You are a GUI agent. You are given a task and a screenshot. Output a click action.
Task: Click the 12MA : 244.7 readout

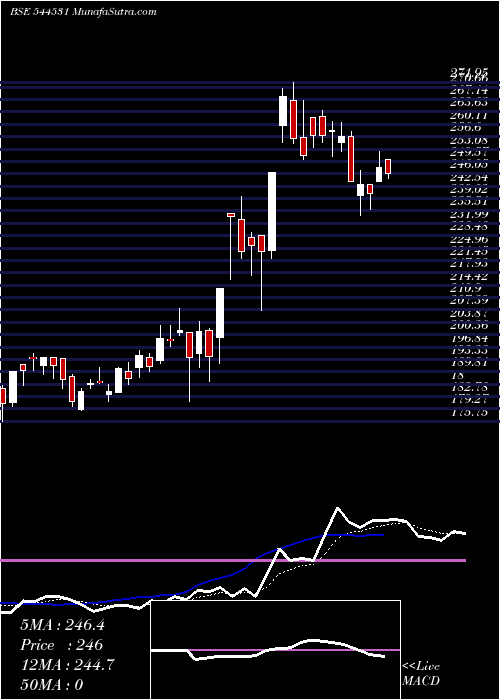click(67, 665)
